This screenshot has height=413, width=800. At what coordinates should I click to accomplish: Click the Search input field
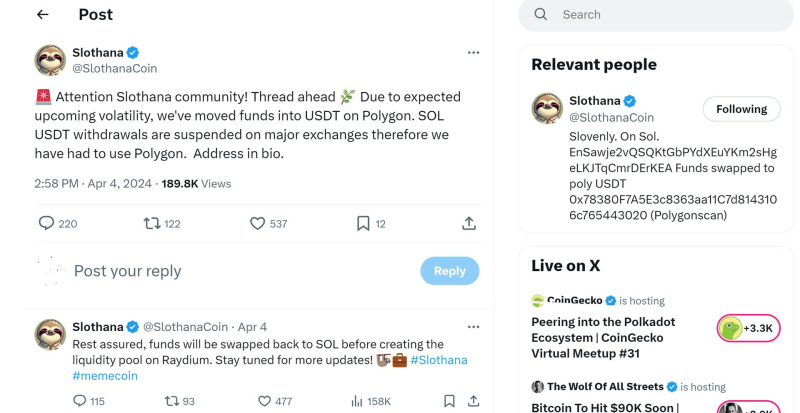coord(660,15)
